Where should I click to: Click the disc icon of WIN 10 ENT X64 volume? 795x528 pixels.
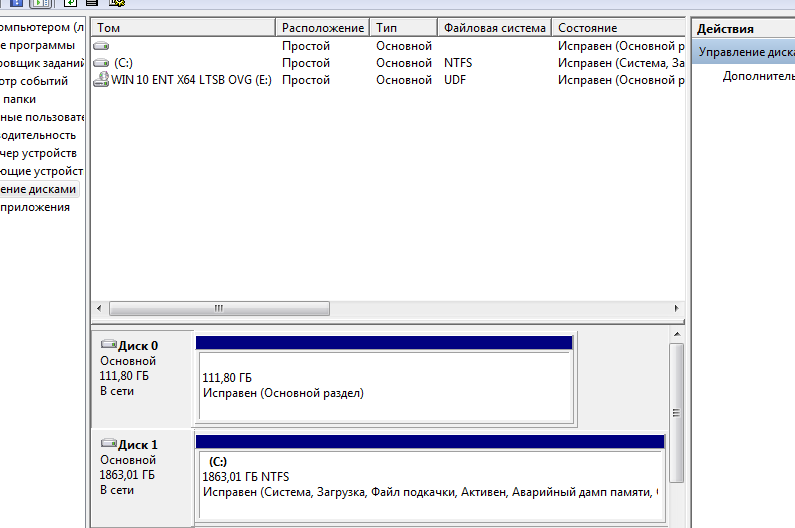coord(101,80)
